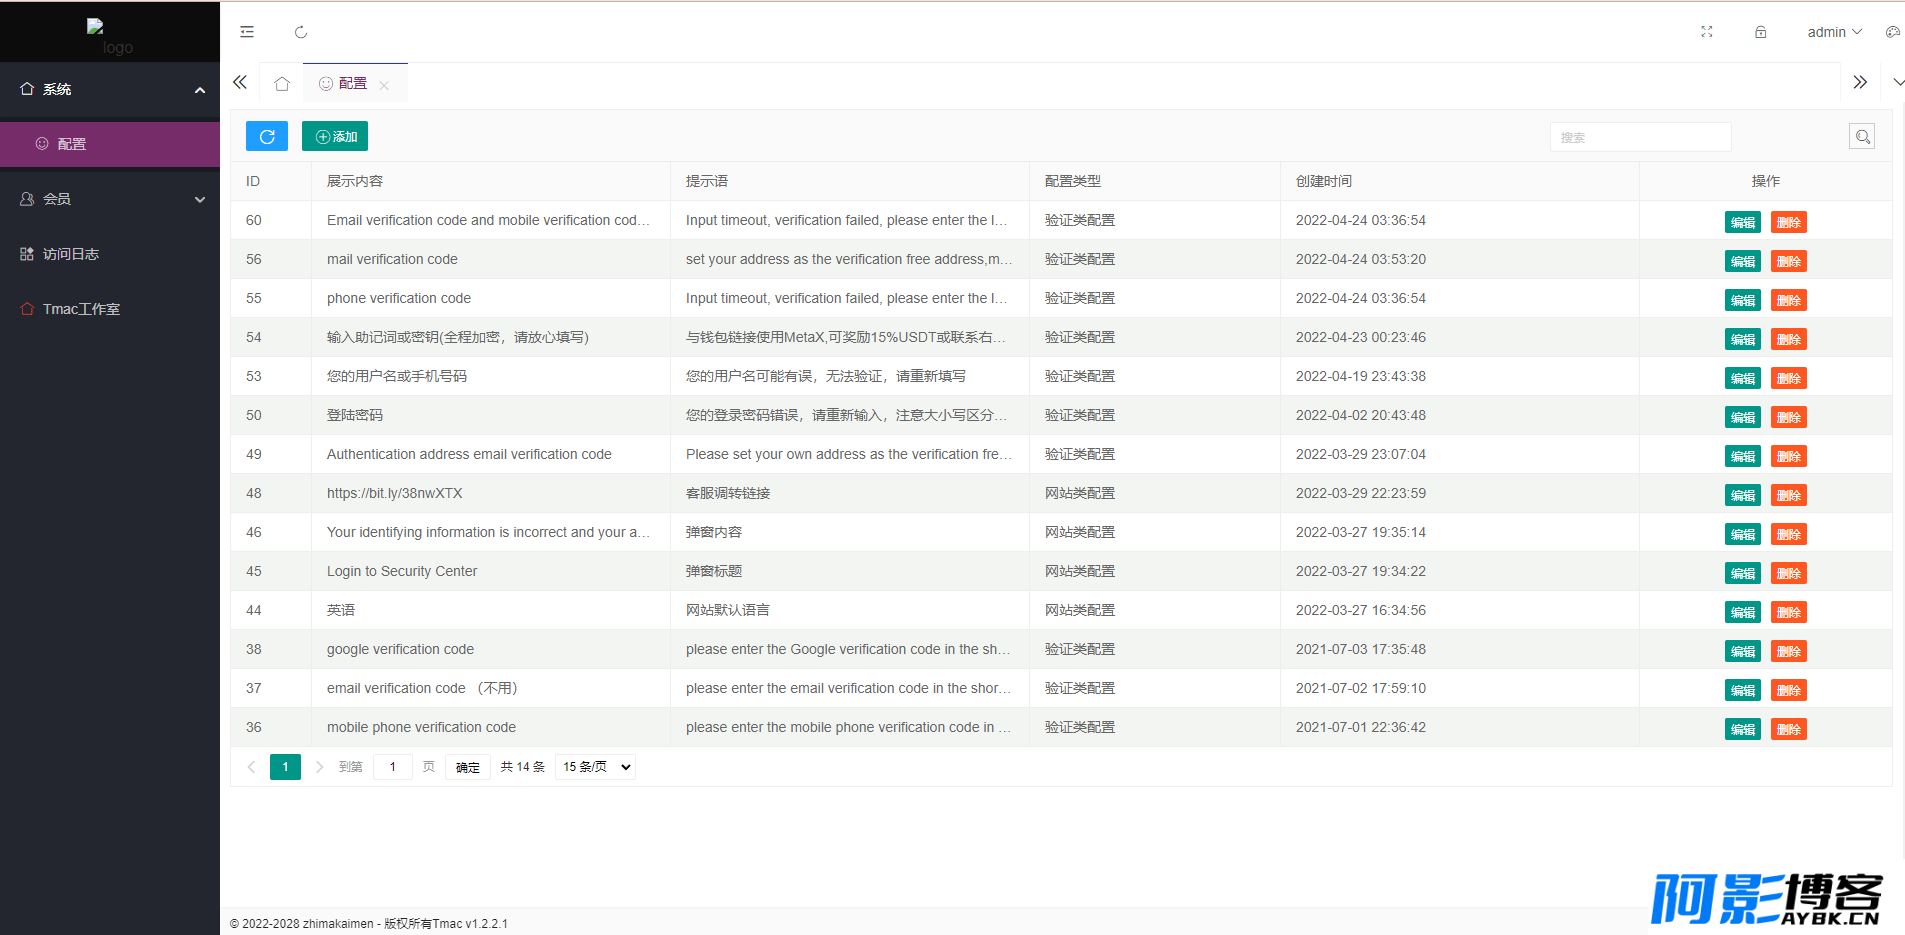Open the 配置 sidebar item
The height and width of the screenshot is (935, 1905).
[110, 144]
